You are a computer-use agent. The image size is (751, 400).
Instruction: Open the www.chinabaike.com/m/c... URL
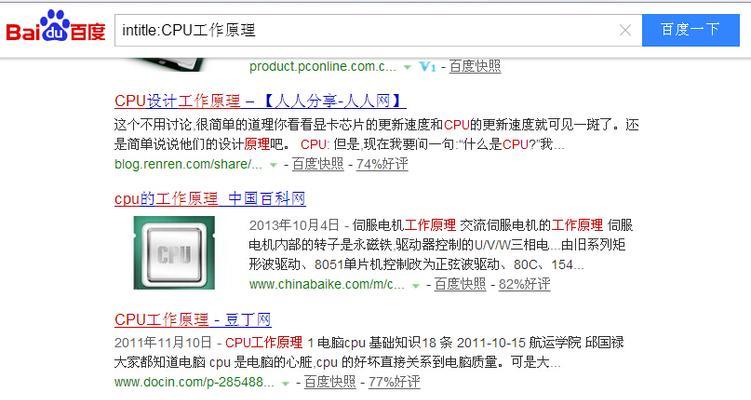[x=327, y=284]
